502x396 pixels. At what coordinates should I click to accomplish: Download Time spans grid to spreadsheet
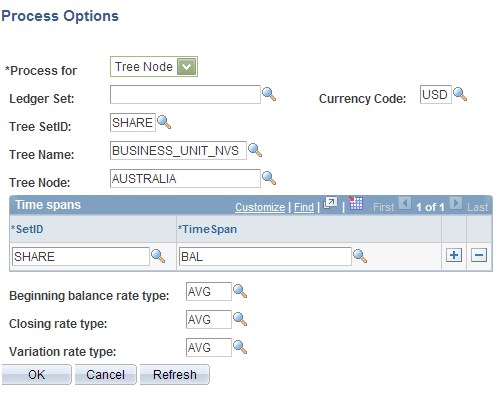356,203
